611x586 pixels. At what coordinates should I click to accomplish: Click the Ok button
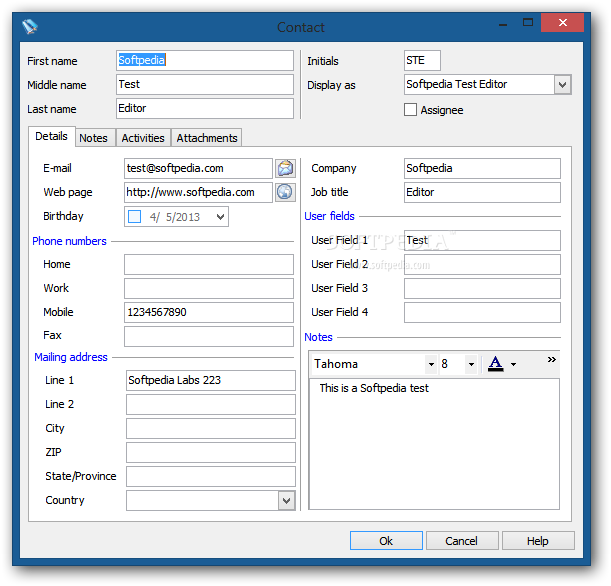pyautogui.click(x=386, y=541)
